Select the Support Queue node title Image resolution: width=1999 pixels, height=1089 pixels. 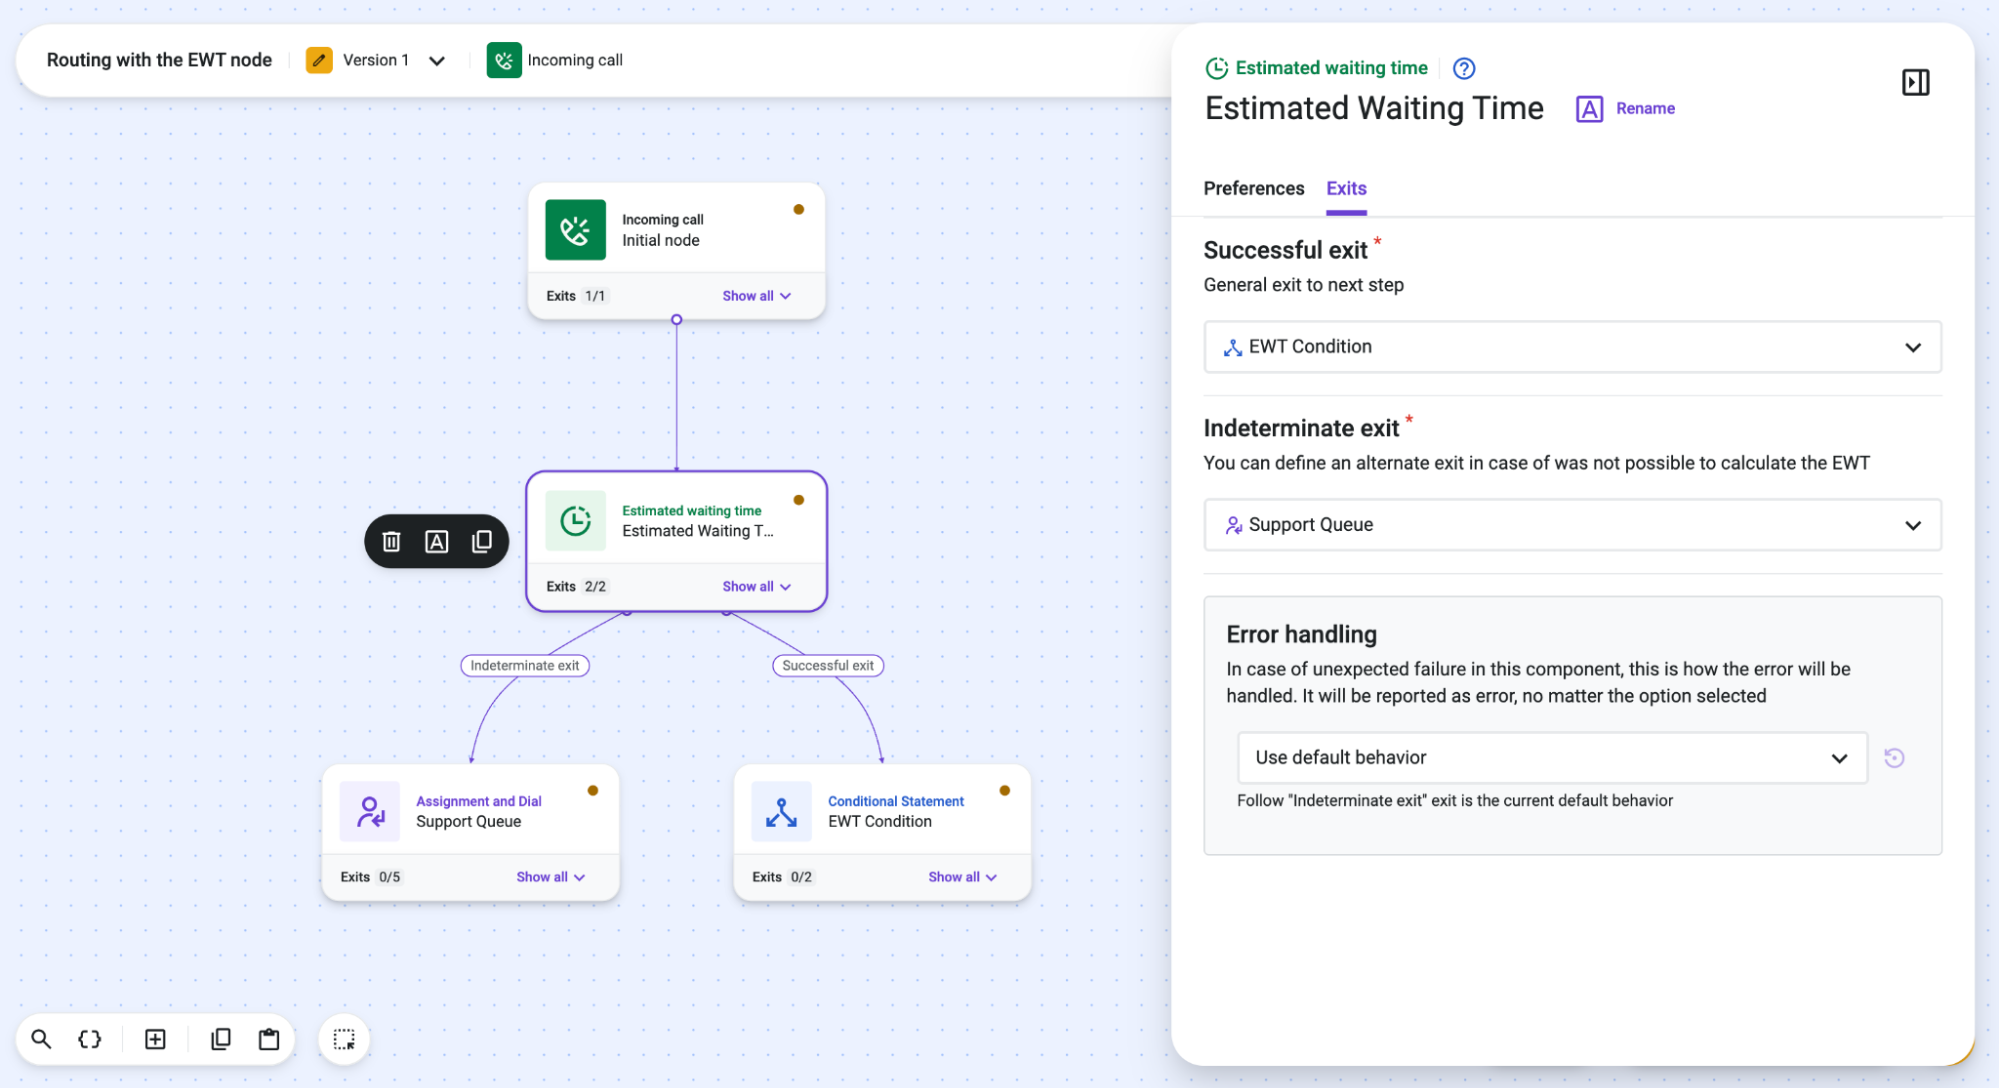click(469, 822)
